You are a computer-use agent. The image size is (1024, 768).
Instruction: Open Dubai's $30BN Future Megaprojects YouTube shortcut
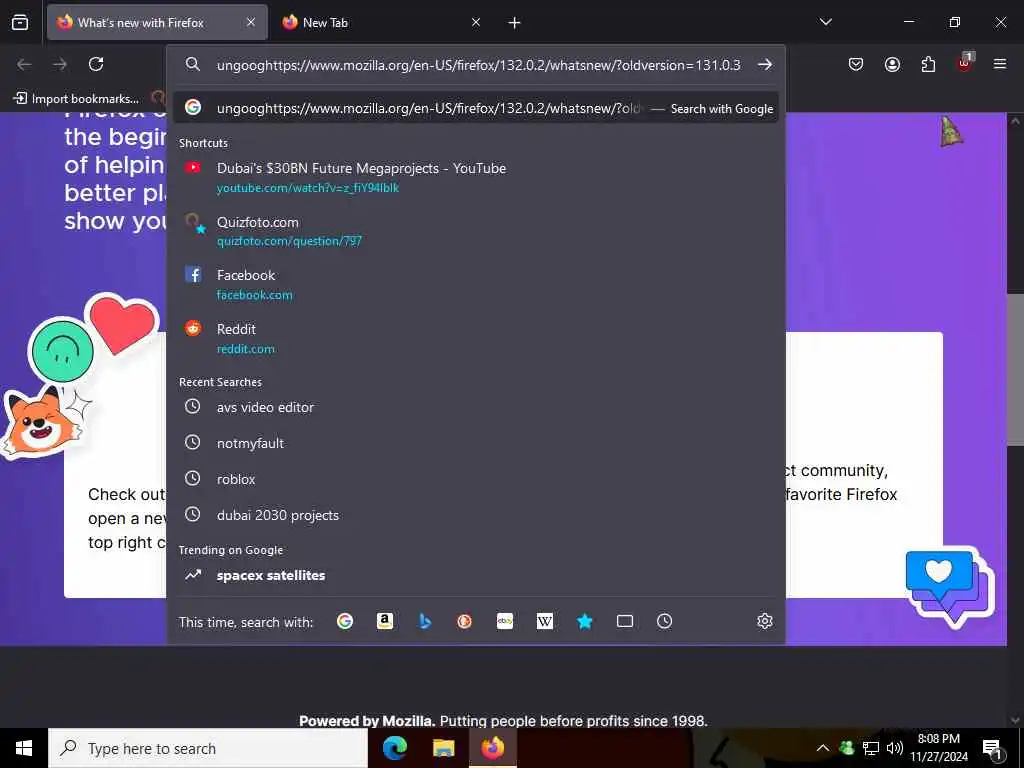click(476, 177)
